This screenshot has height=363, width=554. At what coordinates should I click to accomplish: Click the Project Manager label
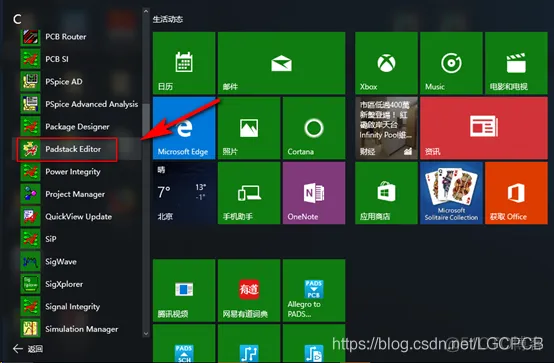75,194
